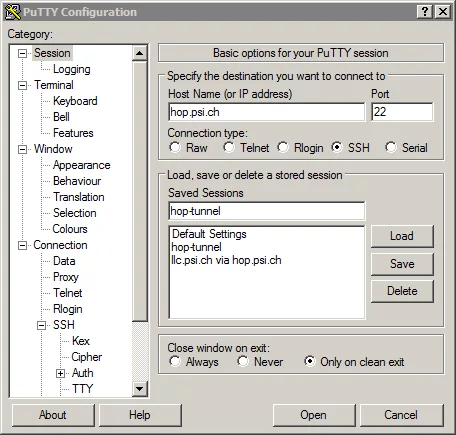Open the Appearance category
This screenshot has width=456, height=435.
(x=82, y=165)
